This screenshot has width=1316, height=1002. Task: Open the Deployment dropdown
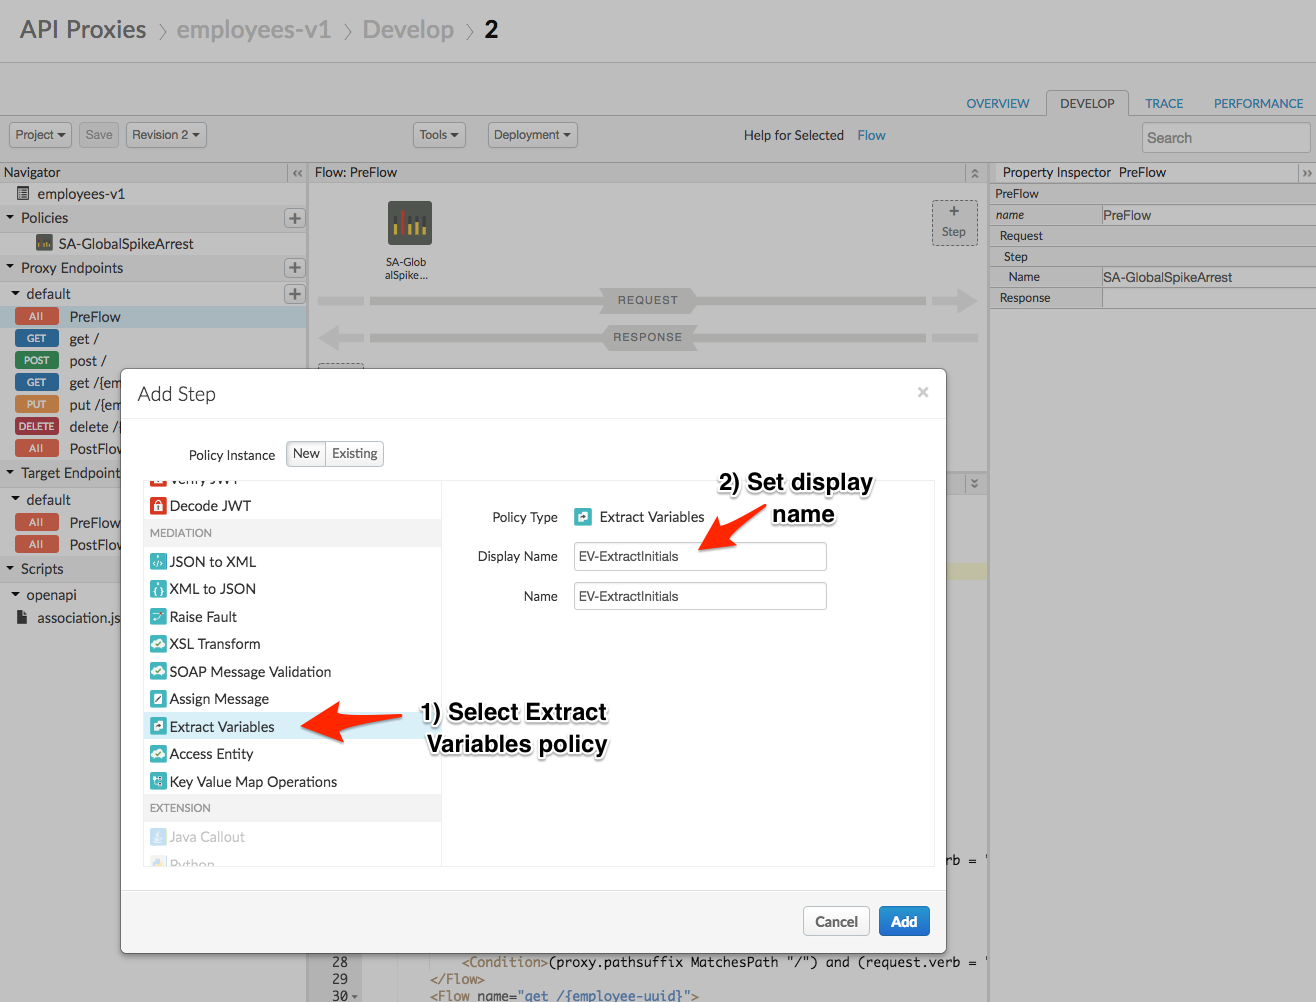click(x=532, y=135)
